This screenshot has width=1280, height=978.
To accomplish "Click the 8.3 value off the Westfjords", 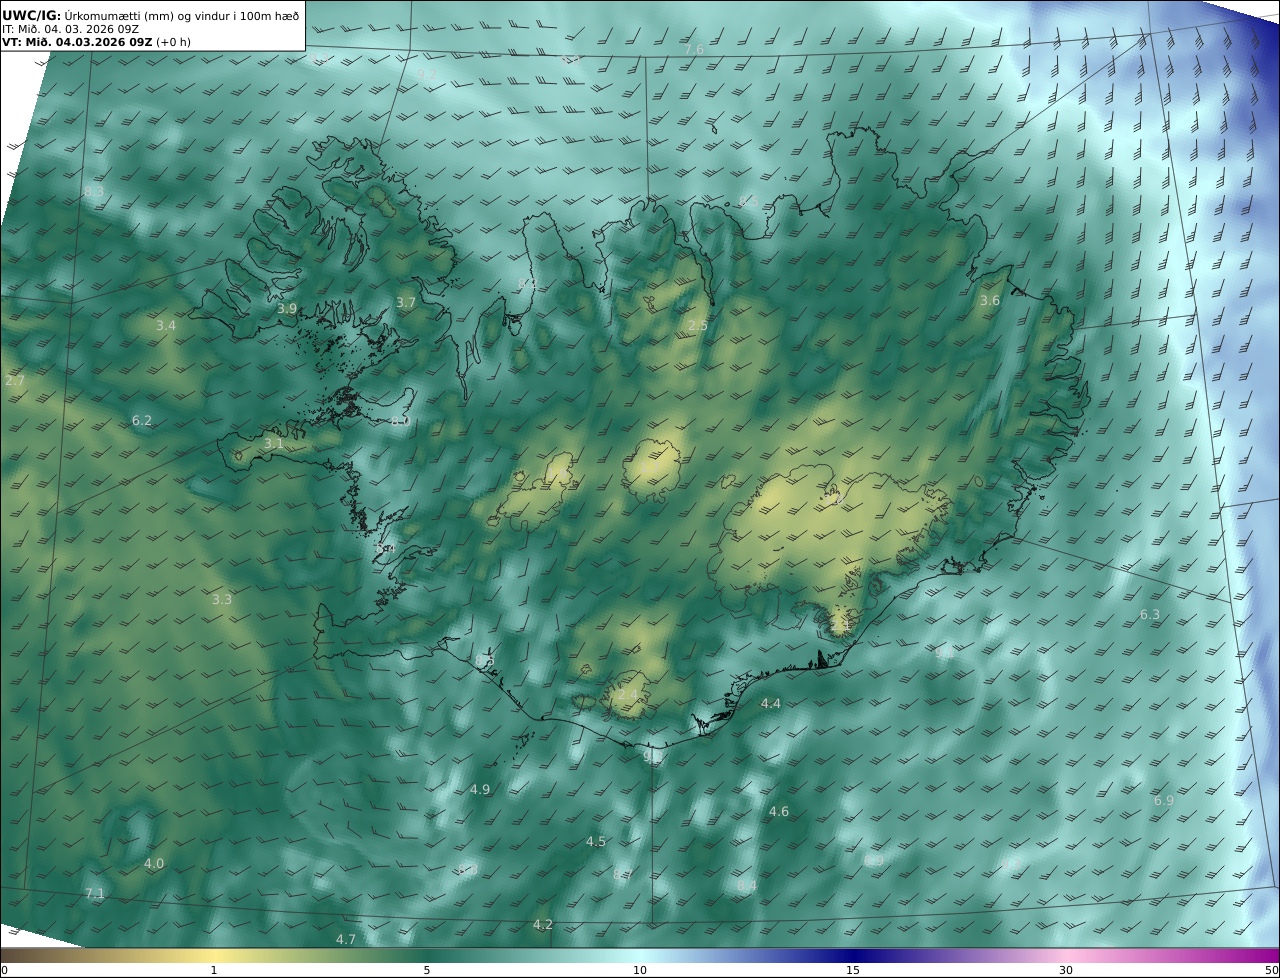I will pyautogui.click(x=94, y=191).
